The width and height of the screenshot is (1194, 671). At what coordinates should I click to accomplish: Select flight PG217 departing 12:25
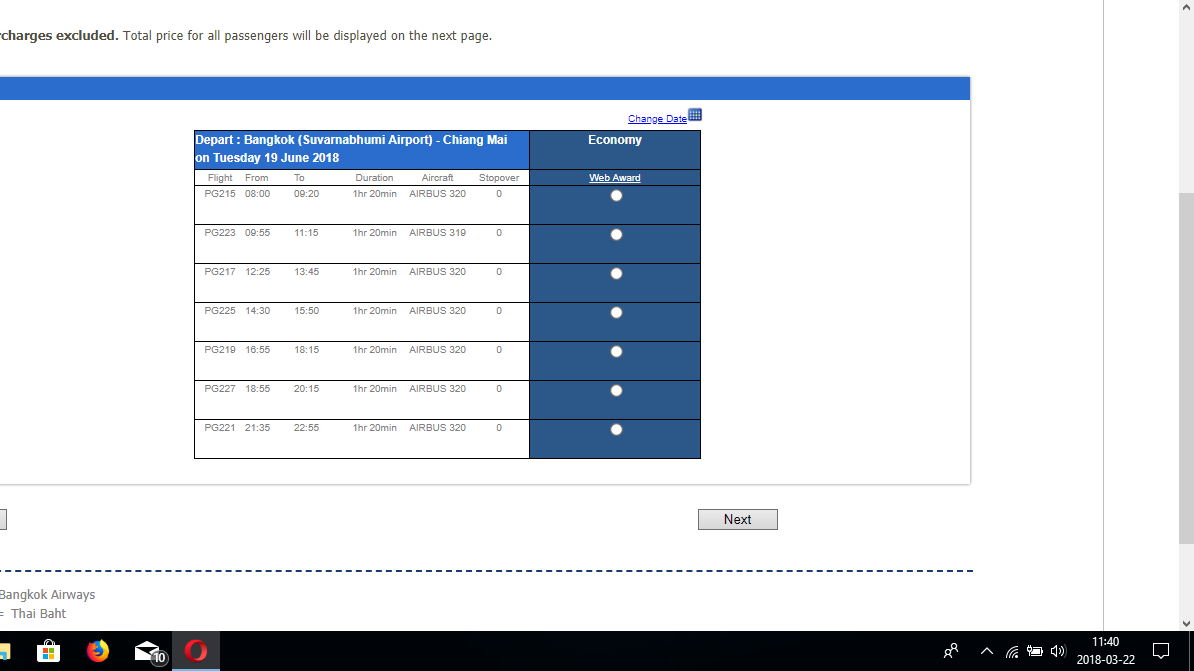tap(616, 273)
